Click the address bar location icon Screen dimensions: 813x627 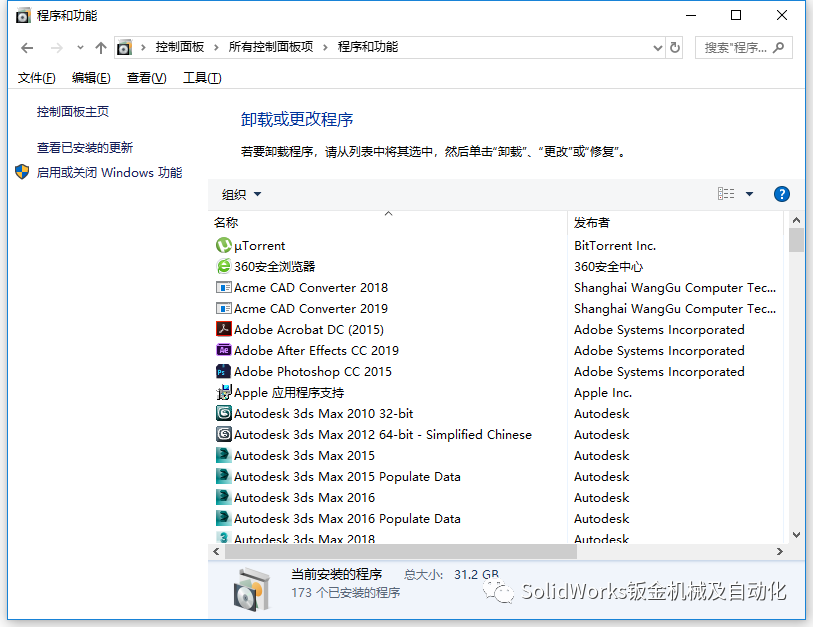pyautogui.click(x=124, y=48)
